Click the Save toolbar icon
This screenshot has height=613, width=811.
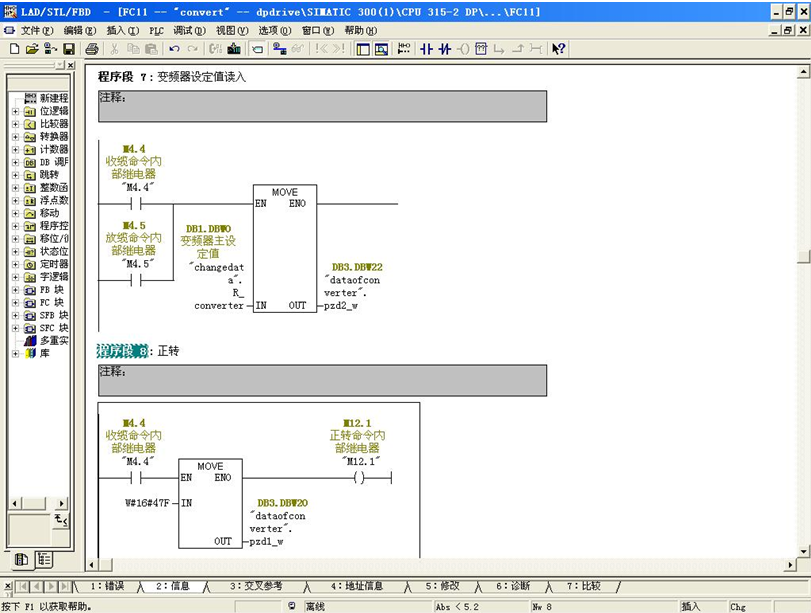tap(69, 49)
